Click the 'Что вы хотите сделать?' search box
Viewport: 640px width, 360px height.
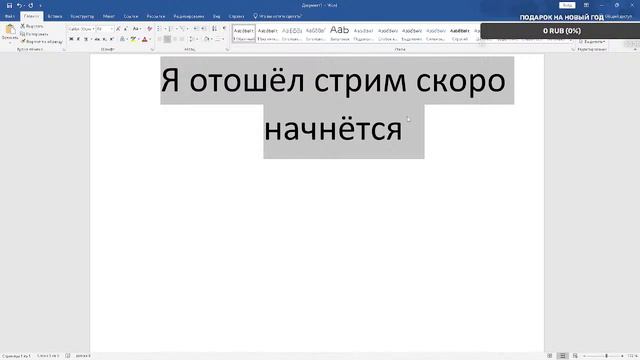[278, 16]
